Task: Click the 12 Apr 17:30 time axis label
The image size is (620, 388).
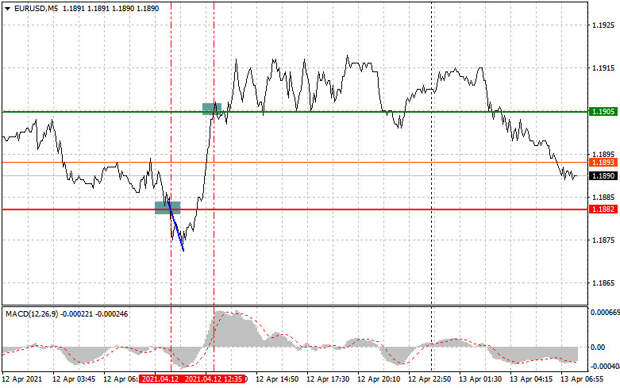Action: coord(328,379)
